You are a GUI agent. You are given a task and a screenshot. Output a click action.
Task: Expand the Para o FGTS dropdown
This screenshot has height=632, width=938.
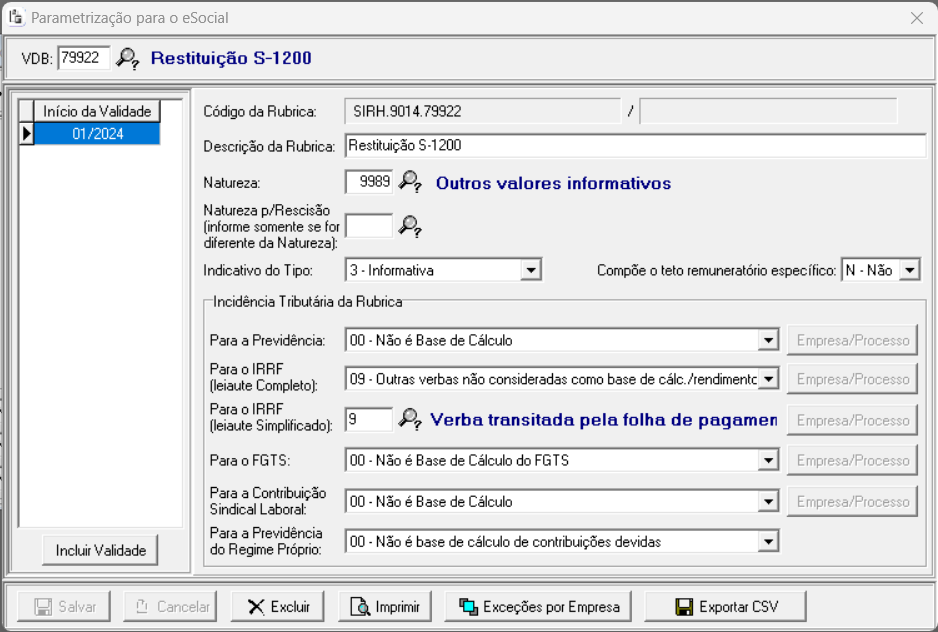tap(768, 461)
